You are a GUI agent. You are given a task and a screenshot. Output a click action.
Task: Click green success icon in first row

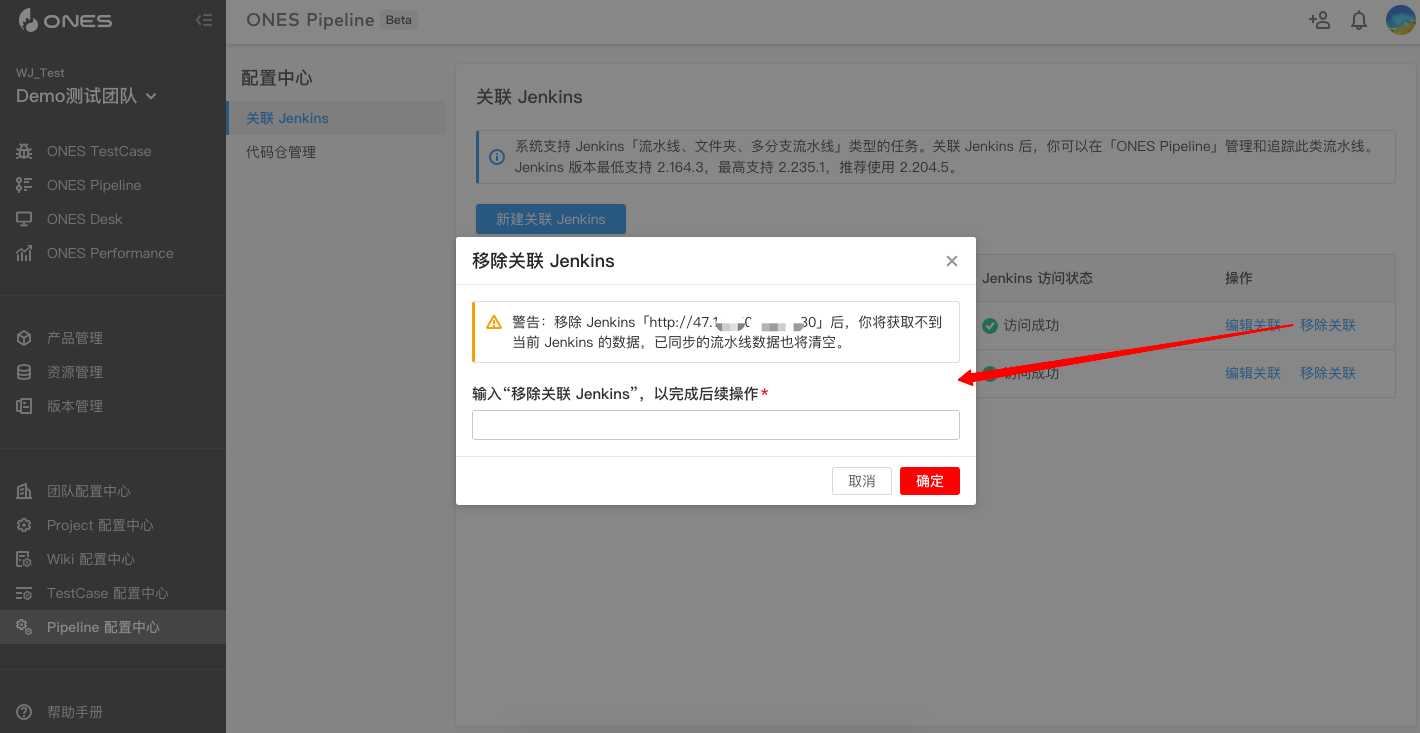tap(990, 325)
